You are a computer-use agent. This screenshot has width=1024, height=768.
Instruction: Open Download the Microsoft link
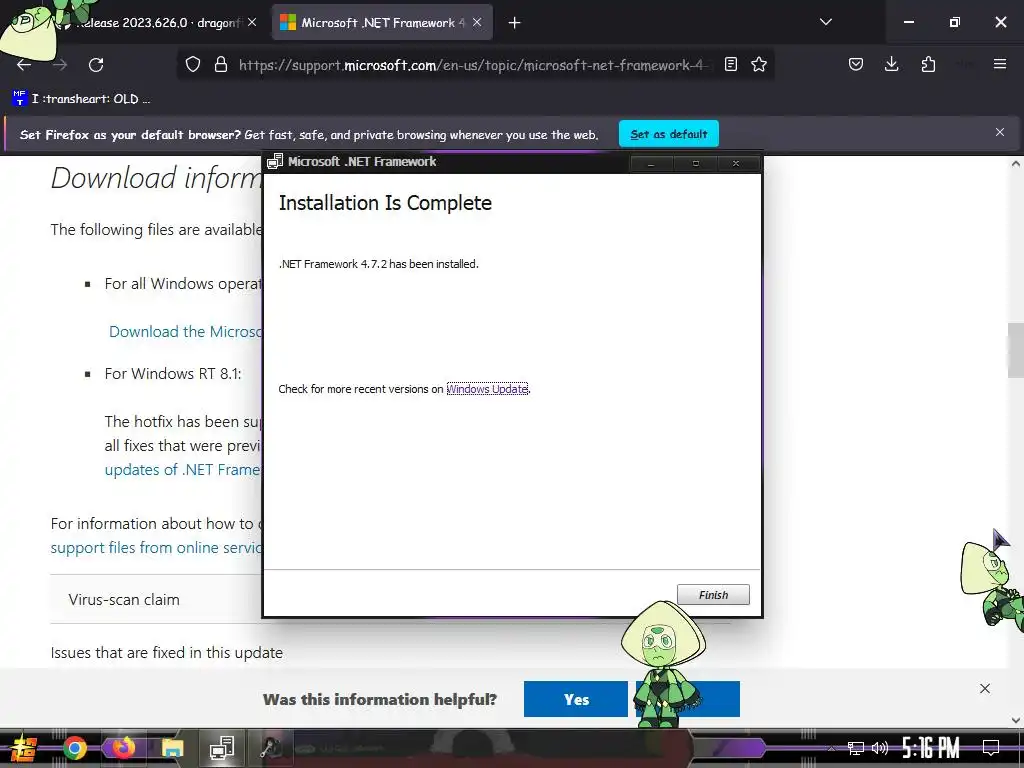185,332
